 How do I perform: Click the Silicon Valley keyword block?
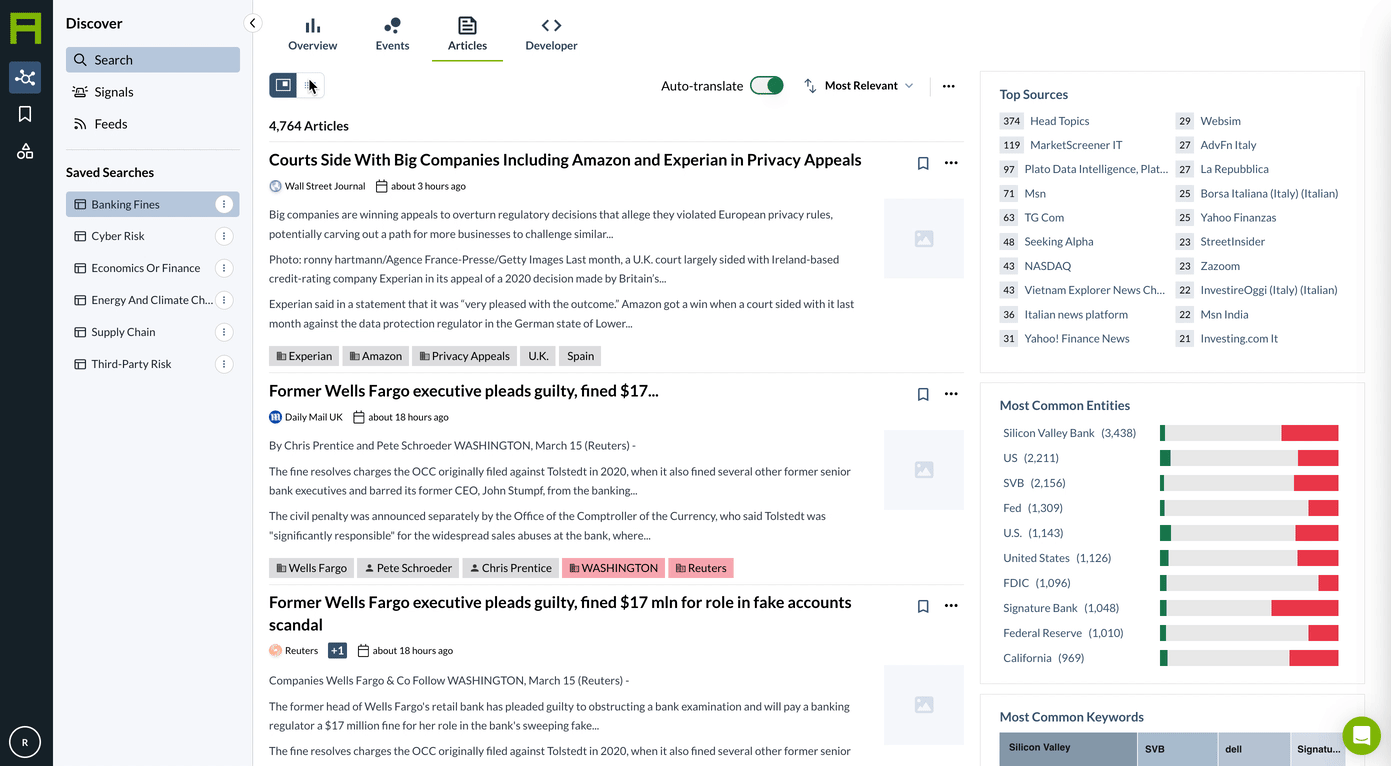[1068, 749]
